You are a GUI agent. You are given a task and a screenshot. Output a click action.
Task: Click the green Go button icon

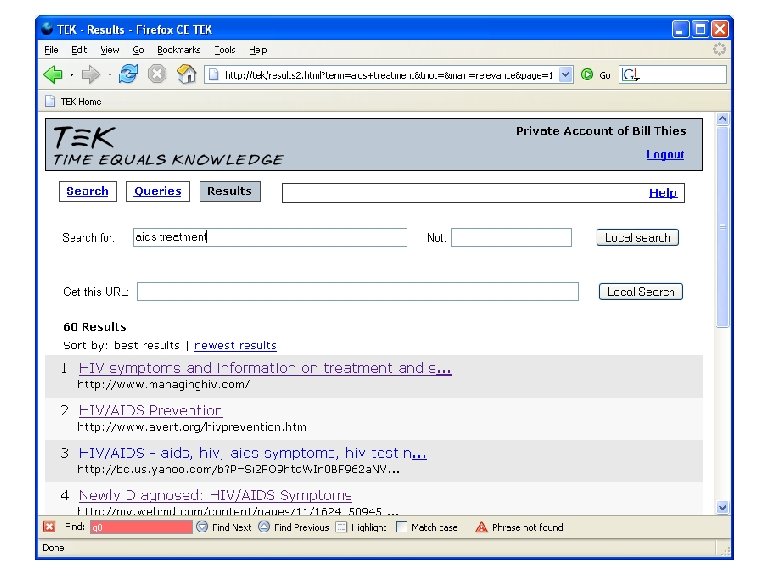(x=586, y=74)
